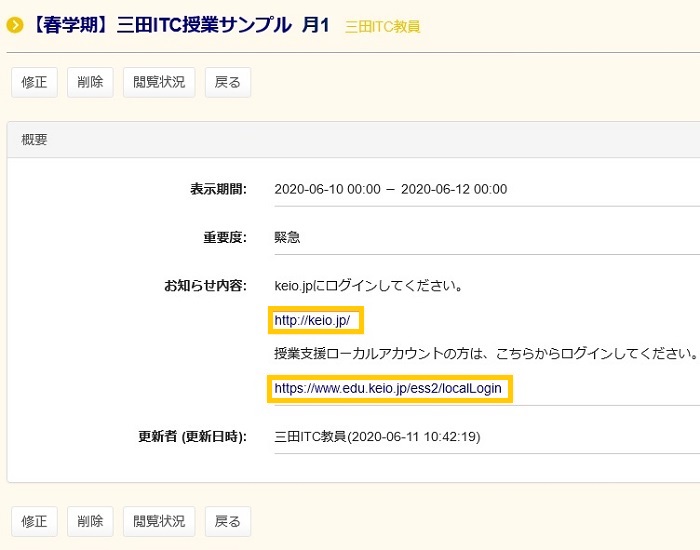Open 閲覧状況 from the bottom button row
Image resolution: width=700 pixels, height=550 pixels.
[x=159, y=521]
